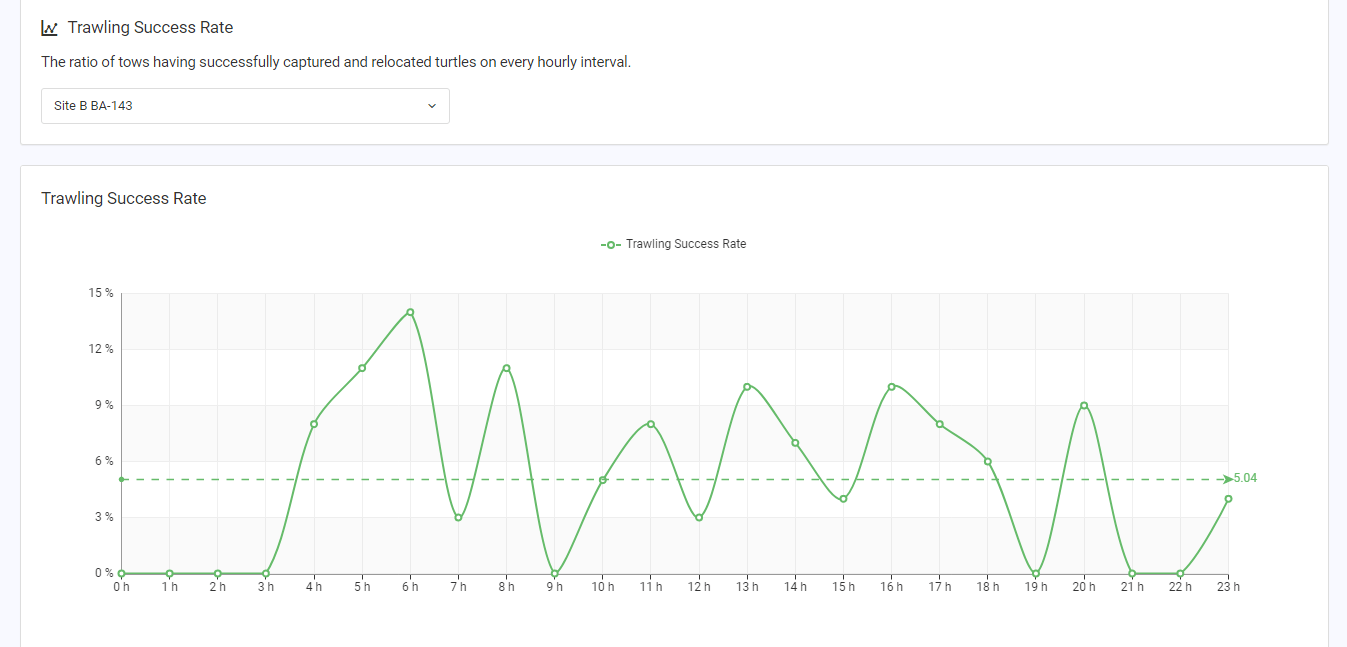This screenshot has height=647, width=1347.
Task: Click the 23 h data point at 4%
Action: (1228, 499)
